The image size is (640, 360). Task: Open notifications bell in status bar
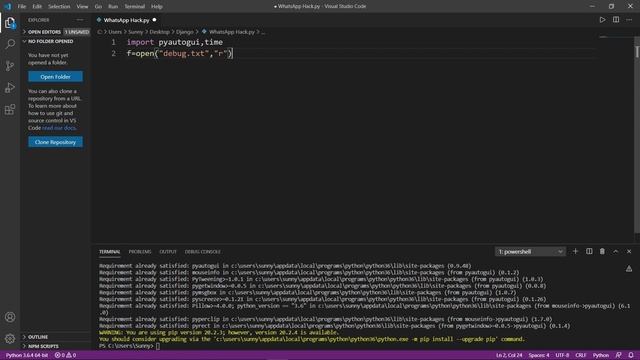[x=631, y=355]
